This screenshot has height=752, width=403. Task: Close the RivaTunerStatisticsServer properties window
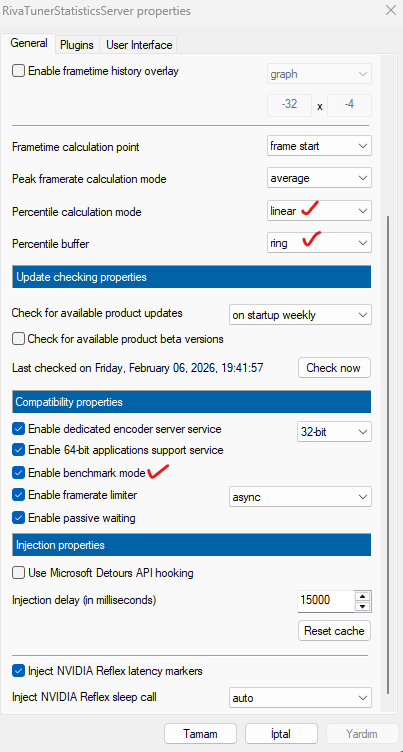(391, 11)
